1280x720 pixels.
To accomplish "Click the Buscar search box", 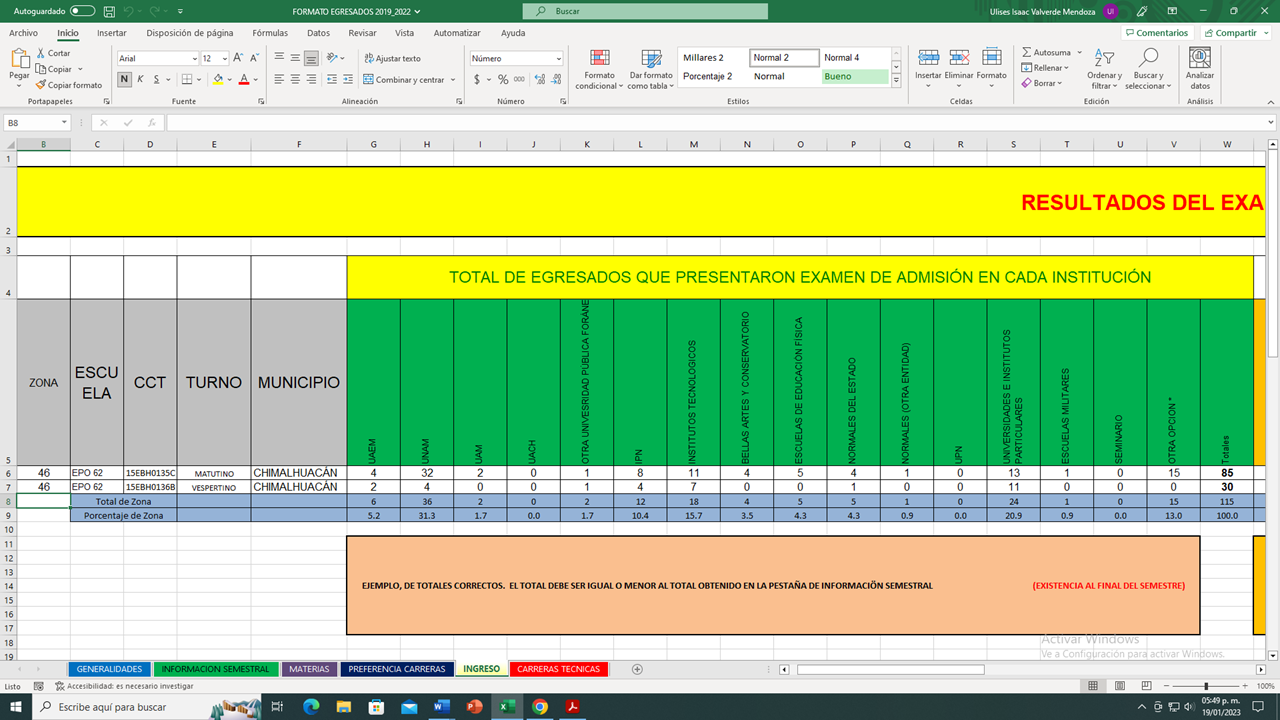I will tap(646, 11).
